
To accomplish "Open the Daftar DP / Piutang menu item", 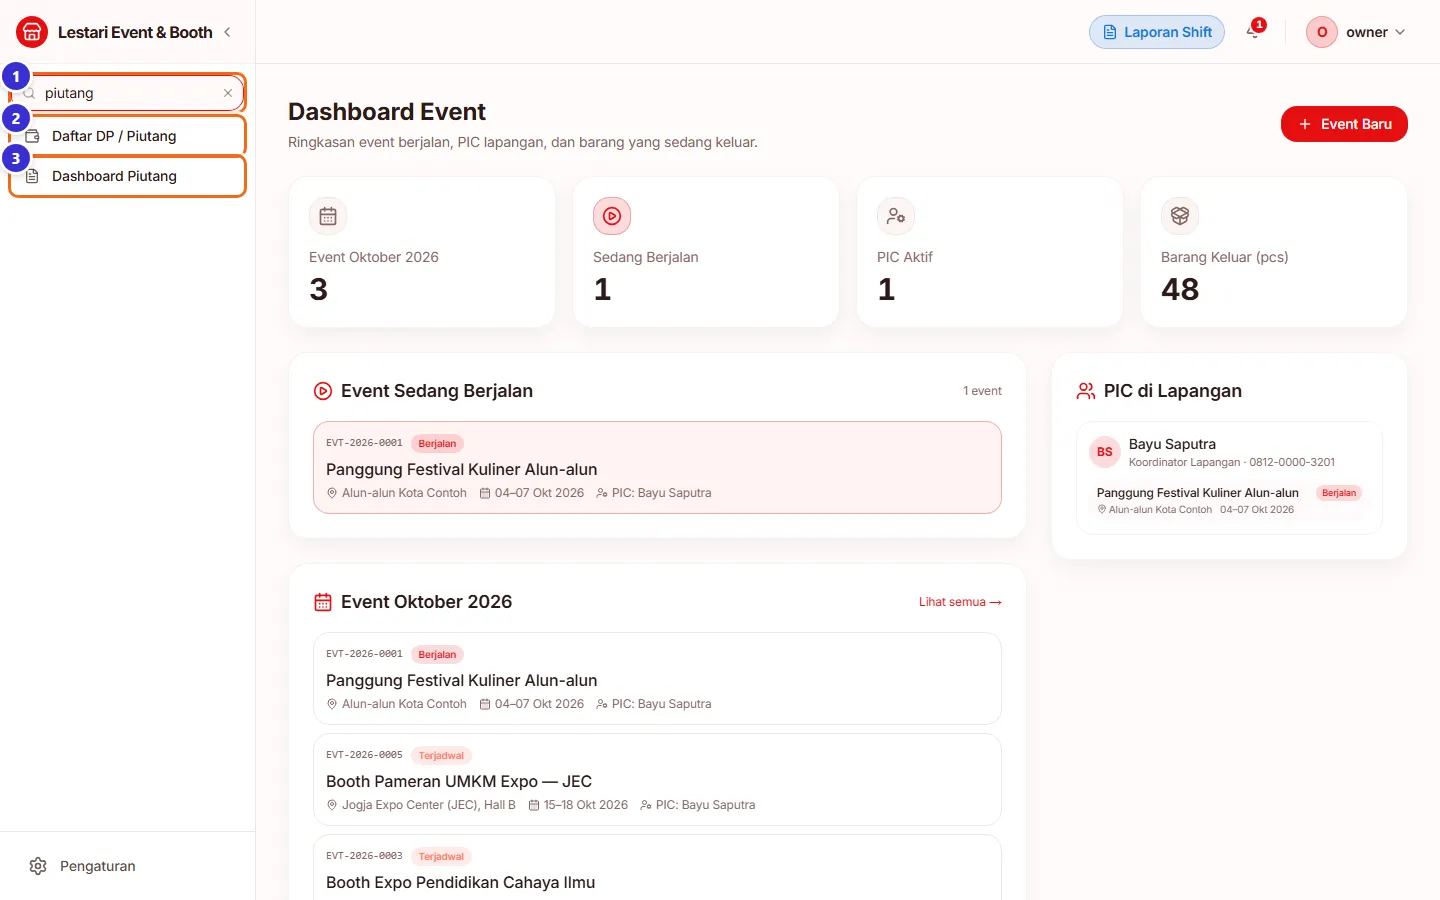I will (128, 136).
